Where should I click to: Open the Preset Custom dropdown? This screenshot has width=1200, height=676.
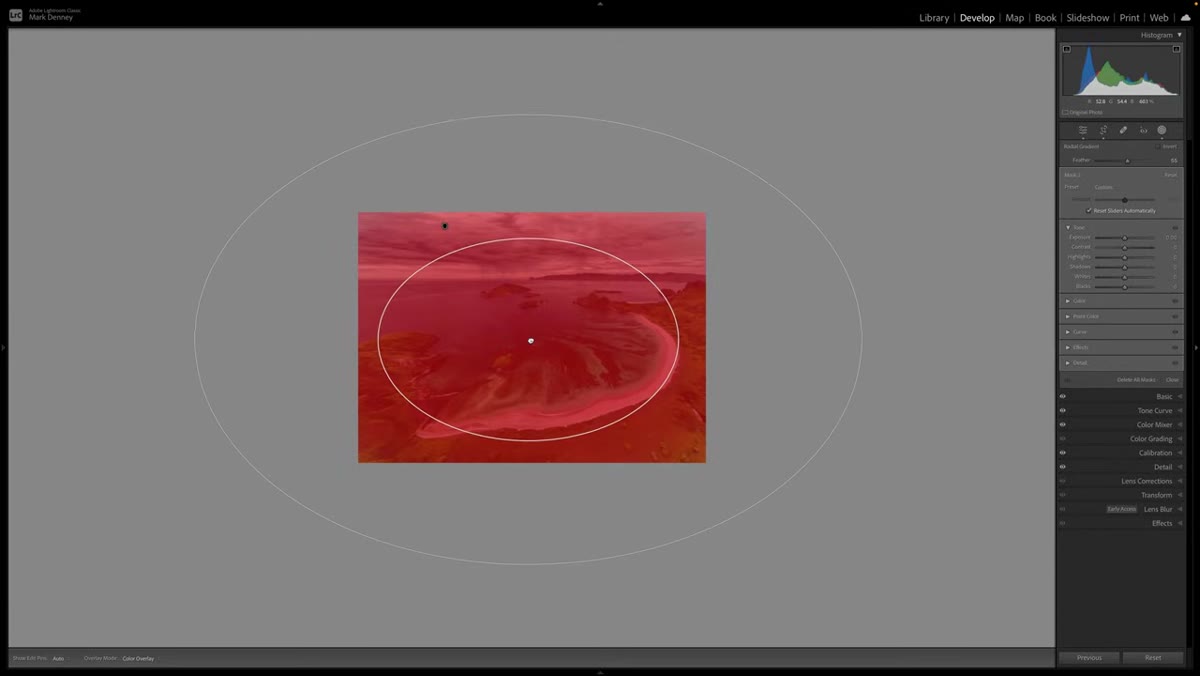(x=1103, y=187)
